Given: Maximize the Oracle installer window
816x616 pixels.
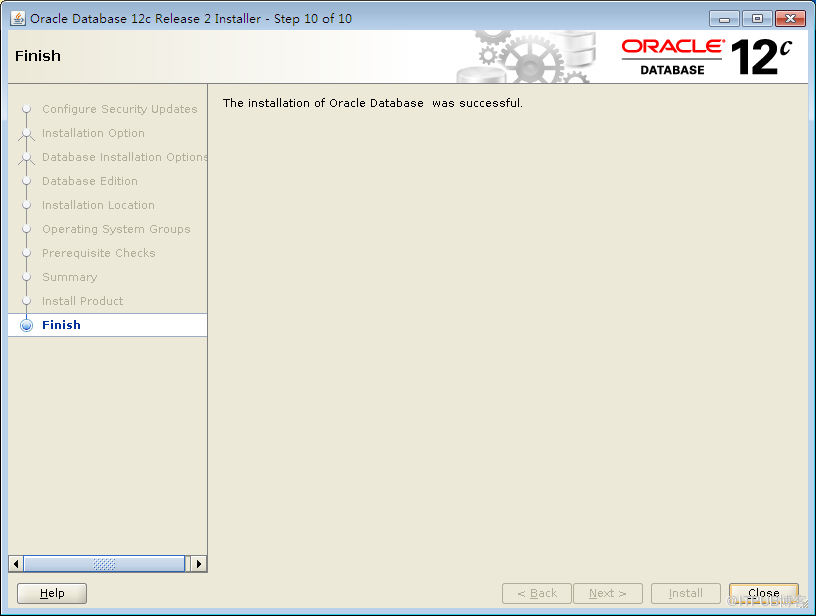Looking at the screenshot, I should pos(757,19).
